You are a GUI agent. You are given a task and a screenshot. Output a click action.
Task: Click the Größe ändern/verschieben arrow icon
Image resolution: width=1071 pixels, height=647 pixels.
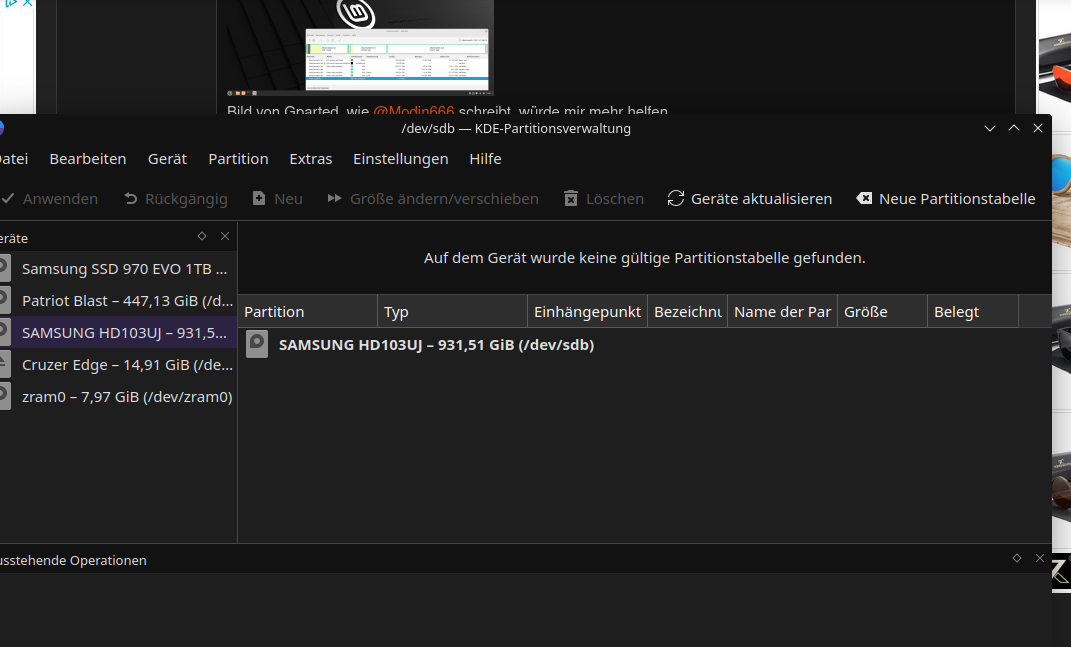pos(334,199)
